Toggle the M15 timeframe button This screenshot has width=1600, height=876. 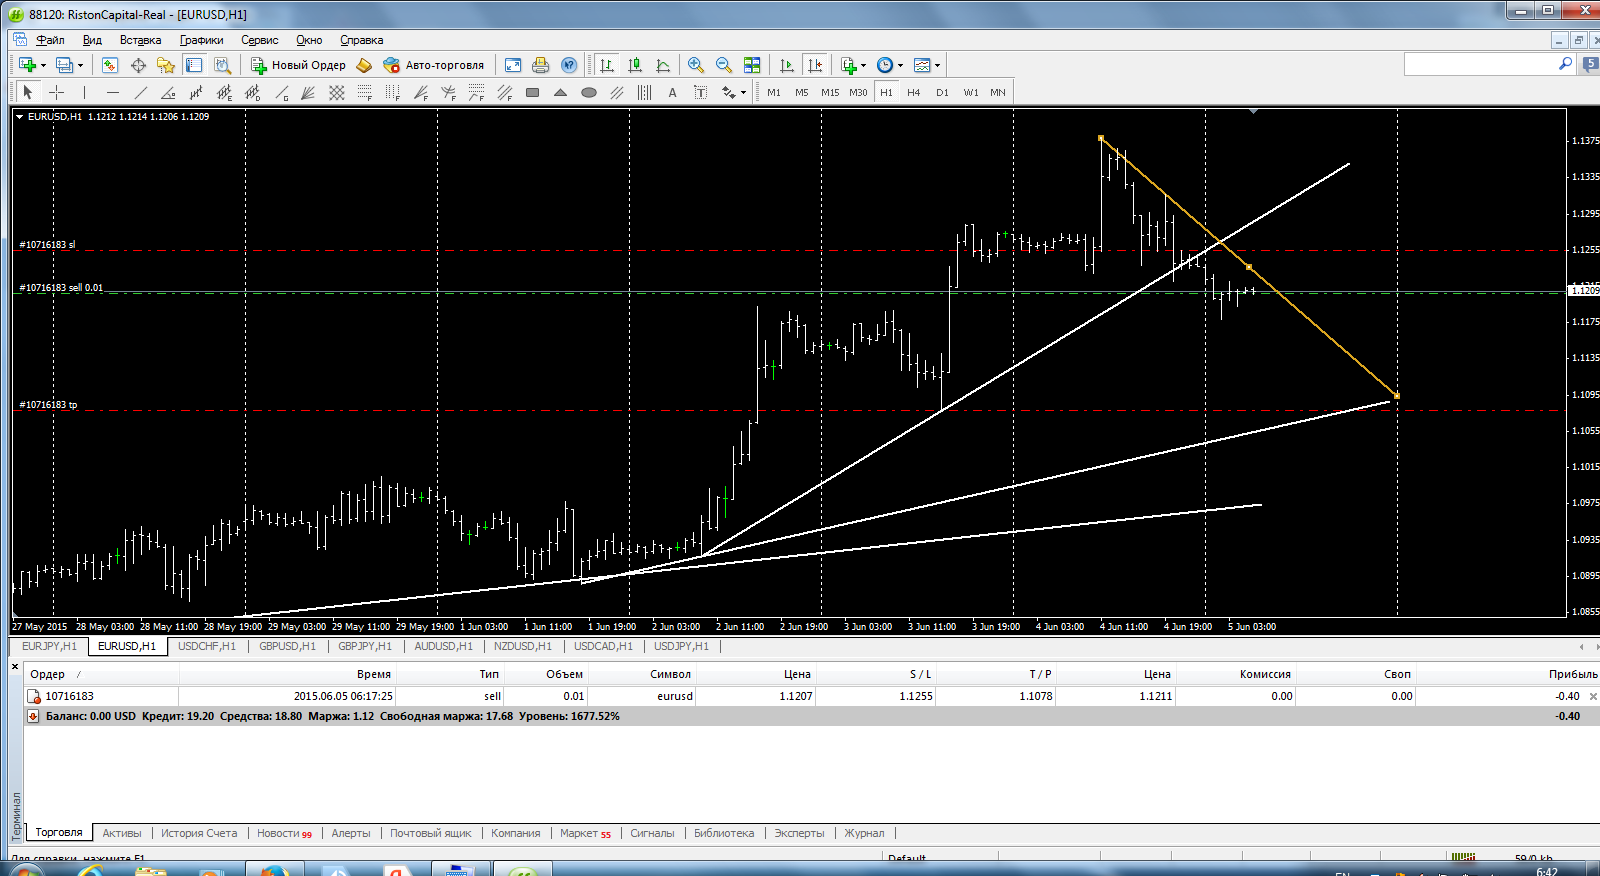pos(830,92)
